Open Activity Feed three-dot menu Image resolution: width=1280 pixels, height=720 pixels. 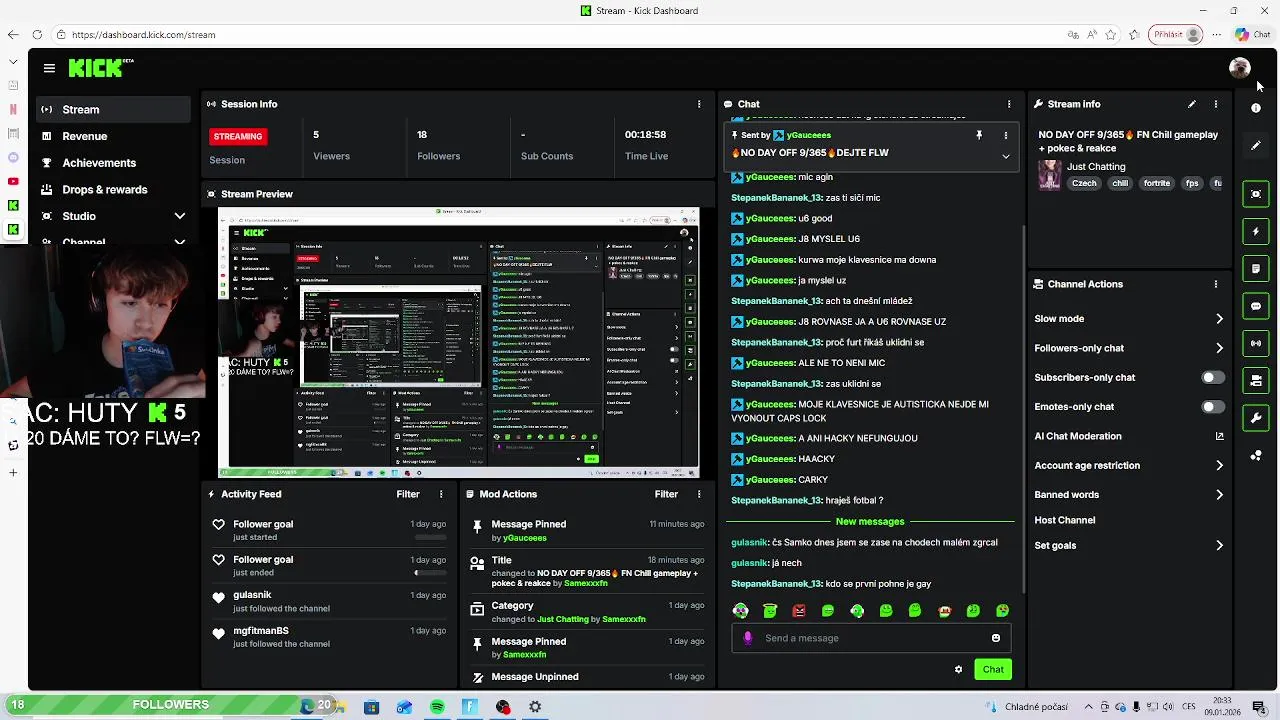(441, 494)
